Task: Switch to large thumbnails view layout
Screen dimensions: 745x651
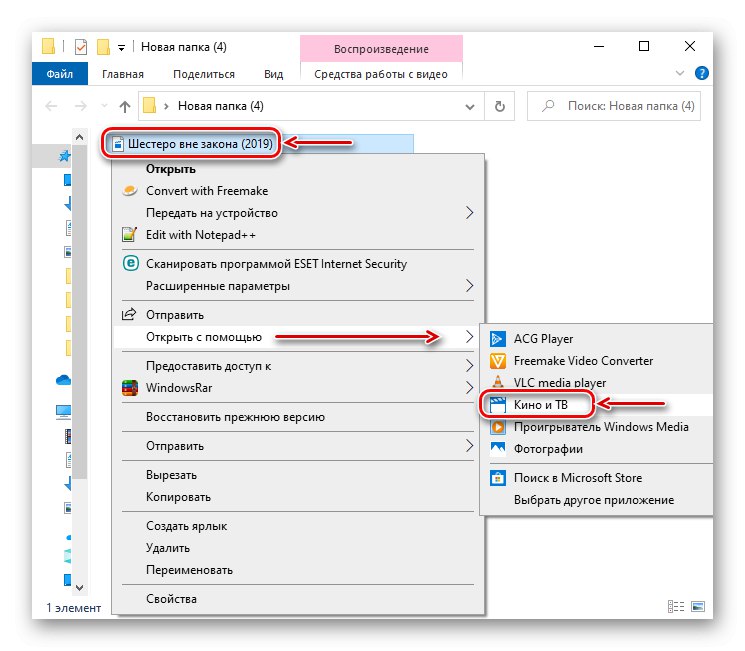Action: 696,607
